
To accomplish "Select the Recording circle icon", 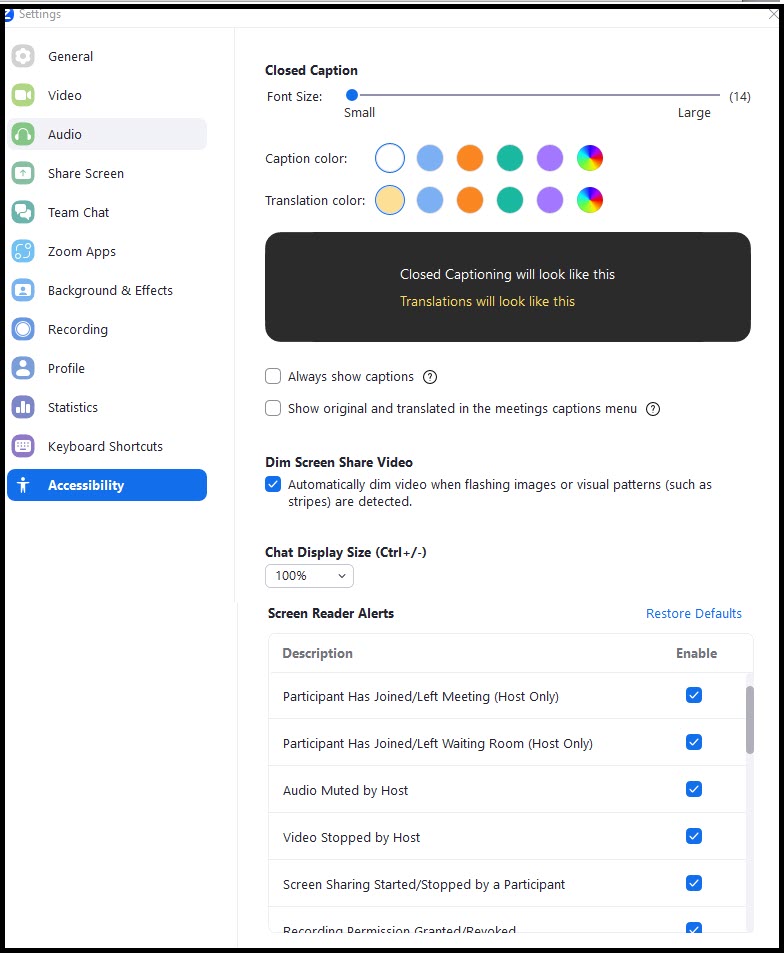I will (x=23, y=329).
